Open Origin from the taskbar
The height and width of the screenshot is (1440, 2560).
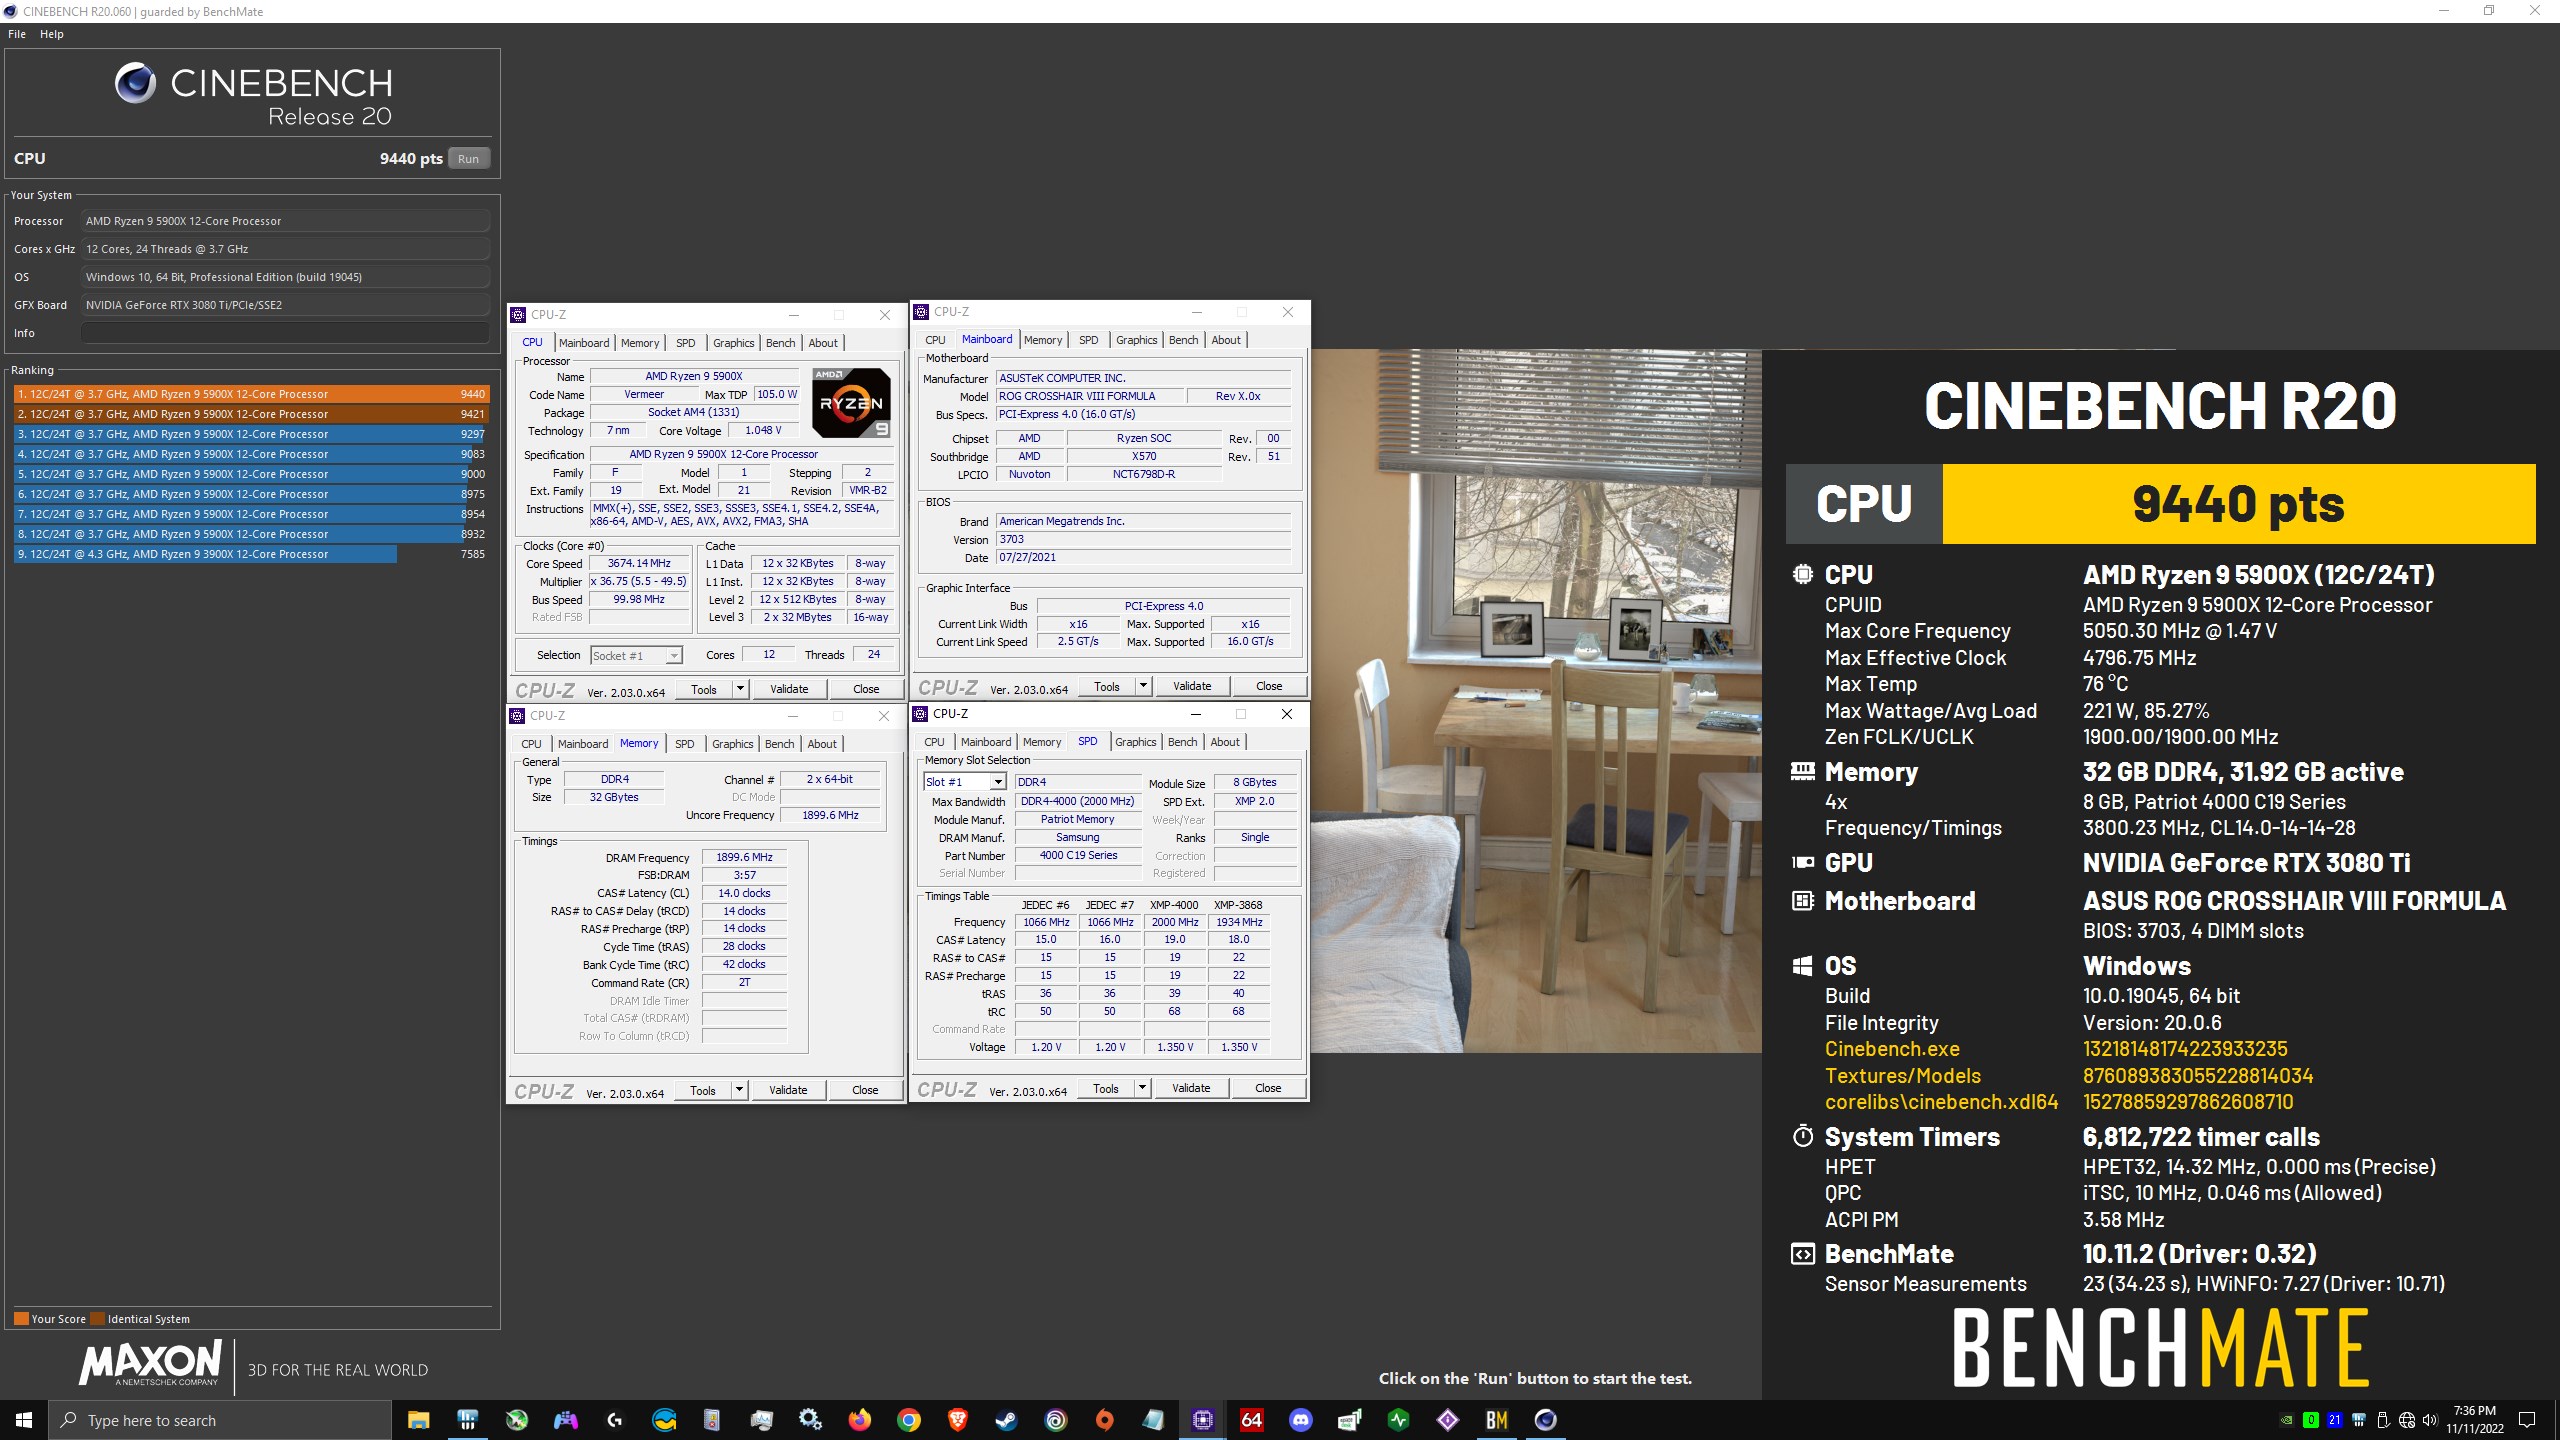pyautogui.click(x=1104, y=1420)
